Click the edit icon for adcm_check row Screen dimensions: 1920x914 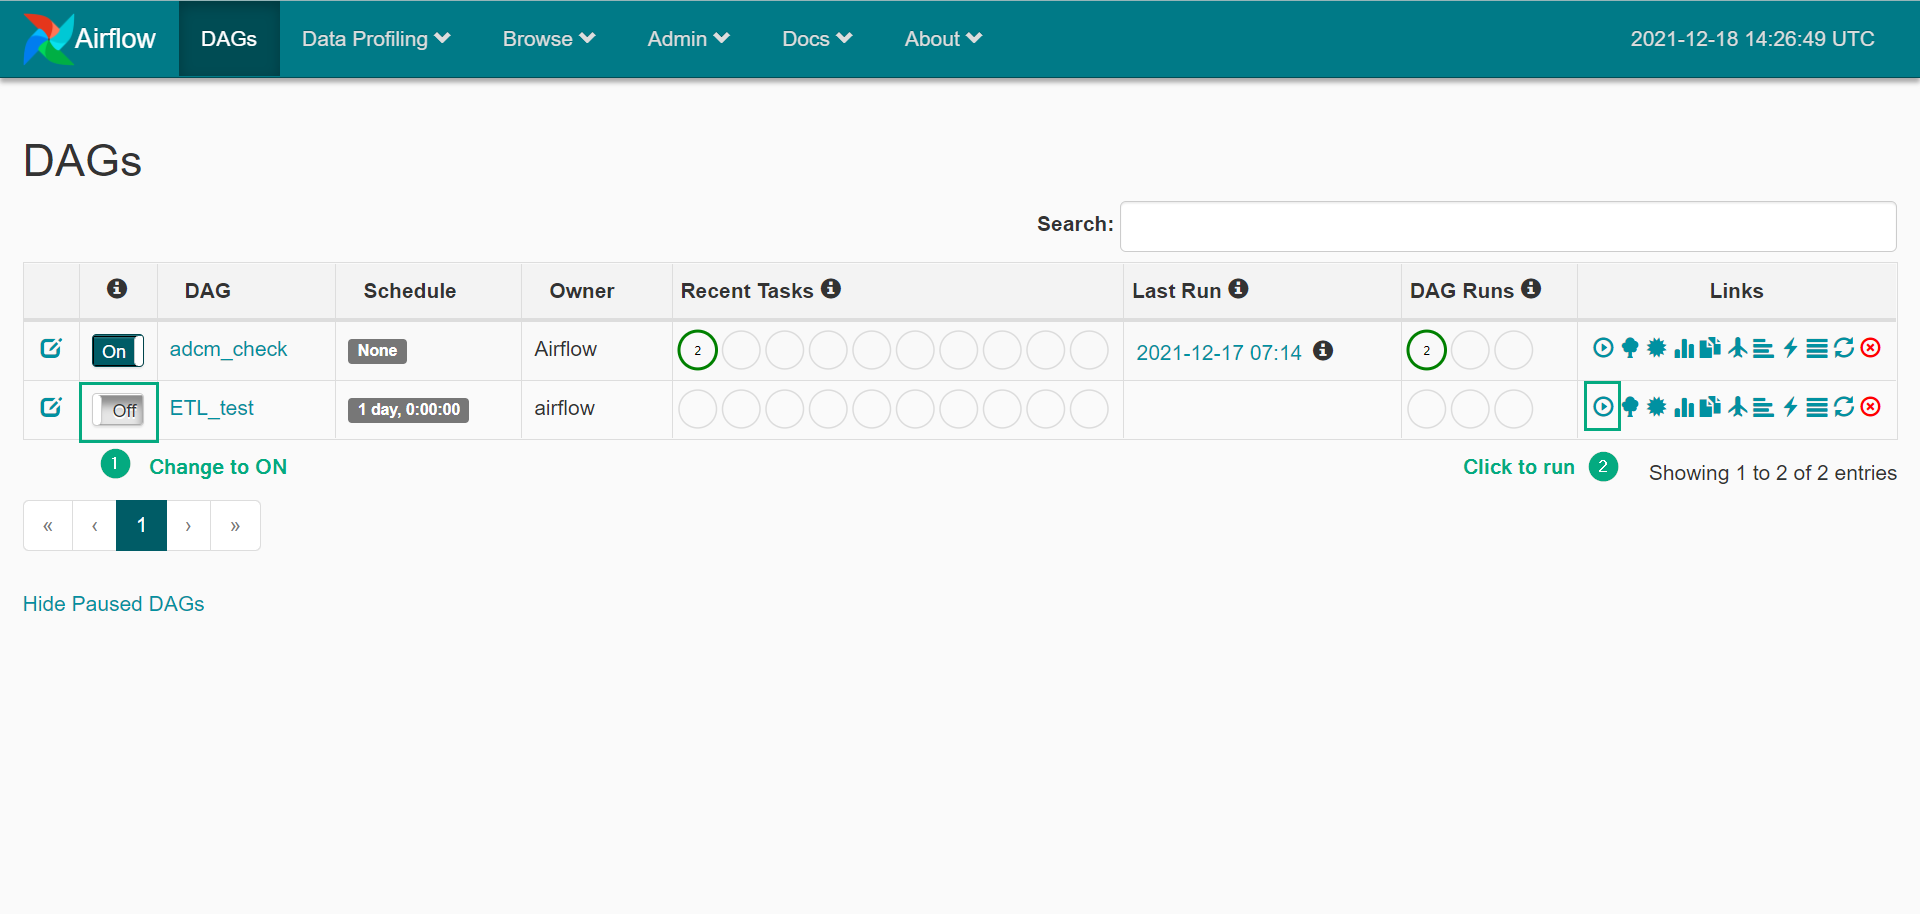51,348
